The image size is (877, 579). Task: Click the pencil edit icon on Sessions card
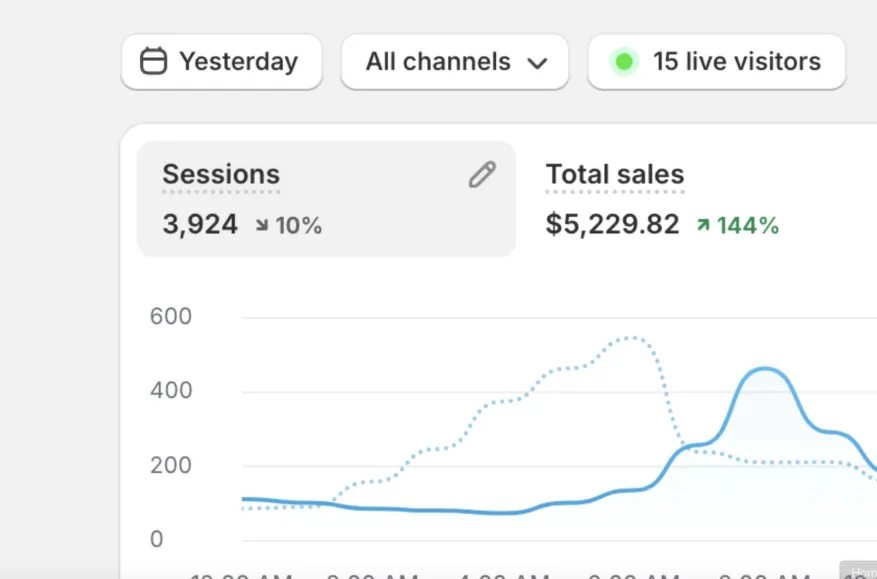click(x=482, y=175)
